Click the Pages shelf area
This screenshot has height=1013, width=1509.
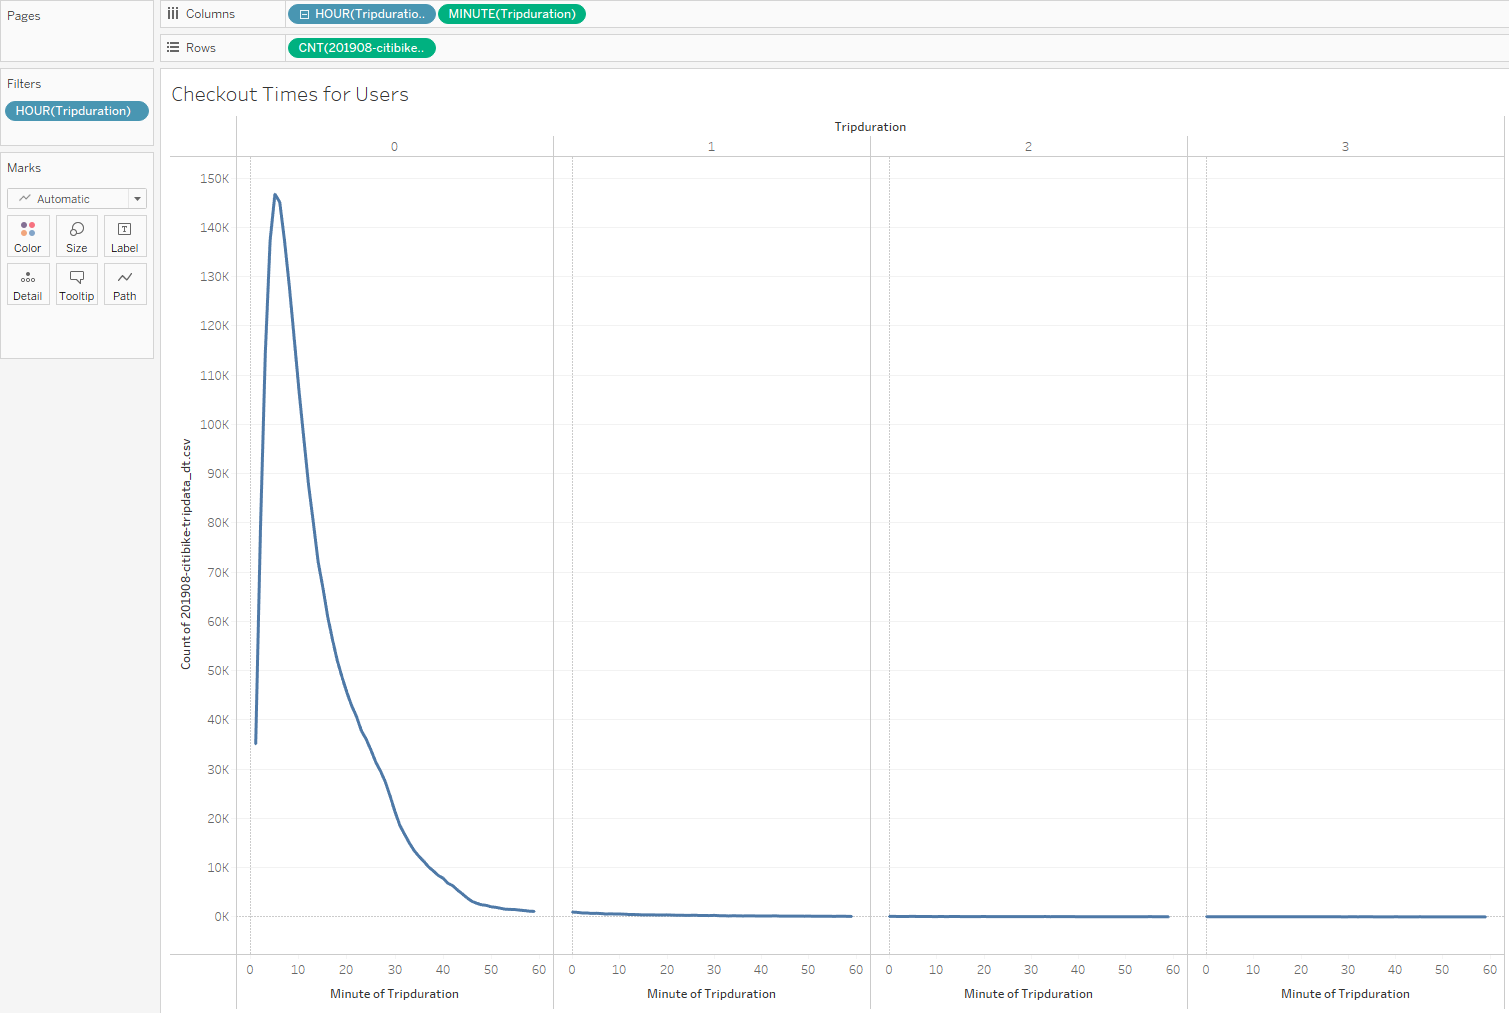coord(76,30)
